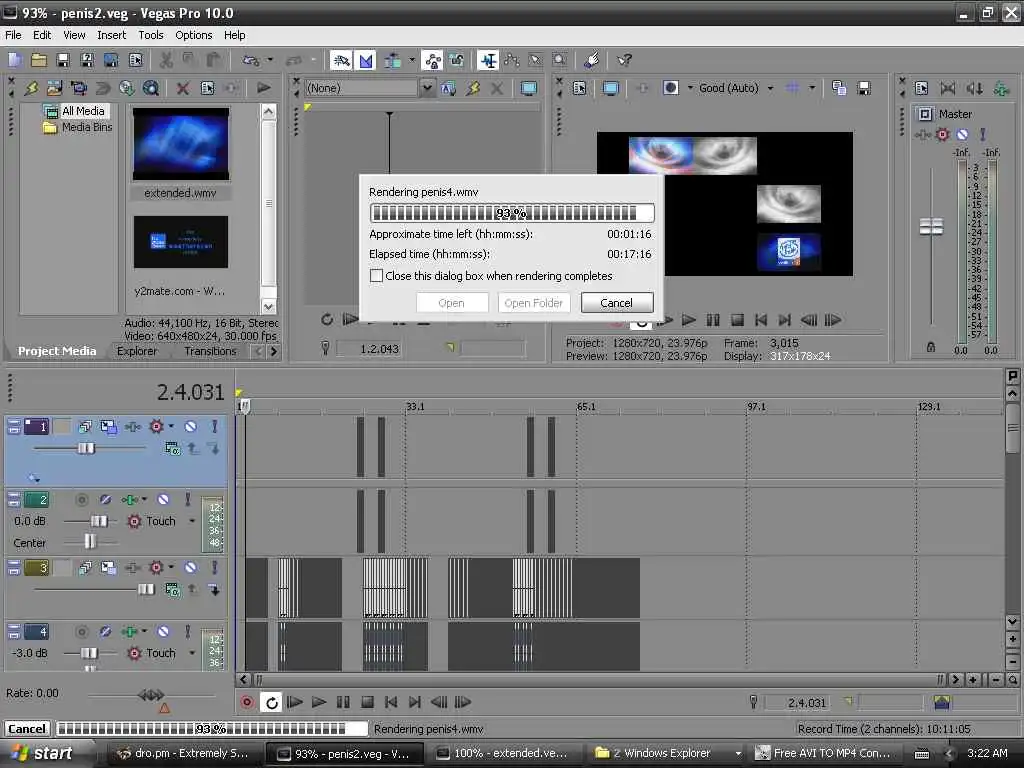
Task: Switch to the Transitions tab
Action: point(210,351)
